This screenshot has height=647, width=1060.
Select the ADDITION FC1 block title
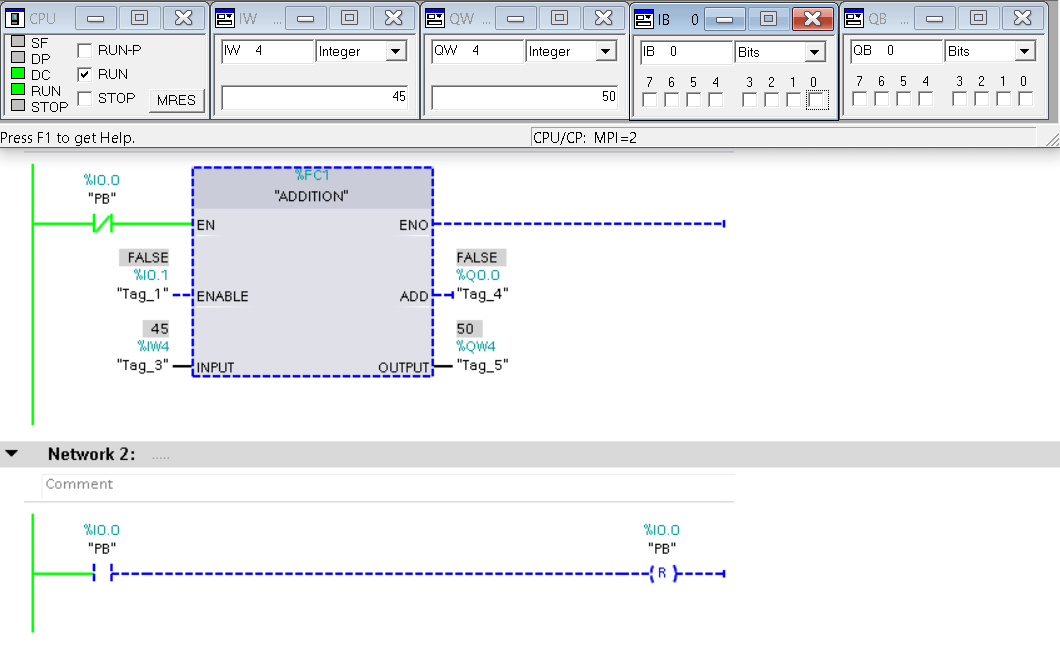[312, 196]
